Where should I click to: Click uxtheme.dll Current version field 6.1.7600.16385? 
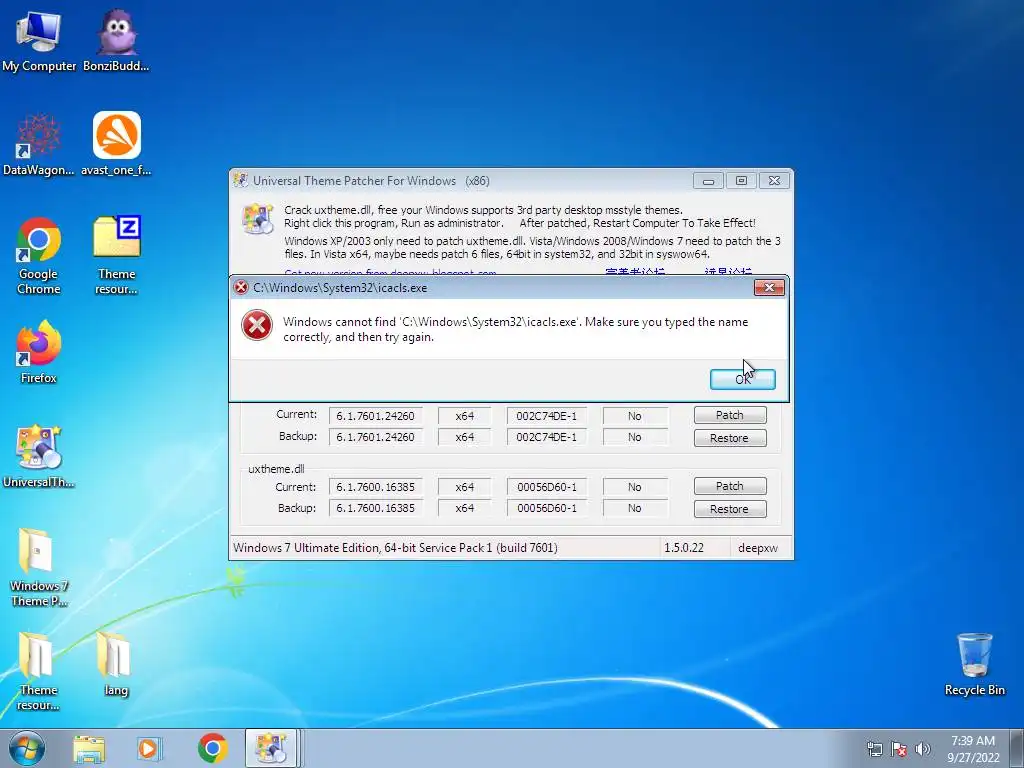[x=376, y=487]
